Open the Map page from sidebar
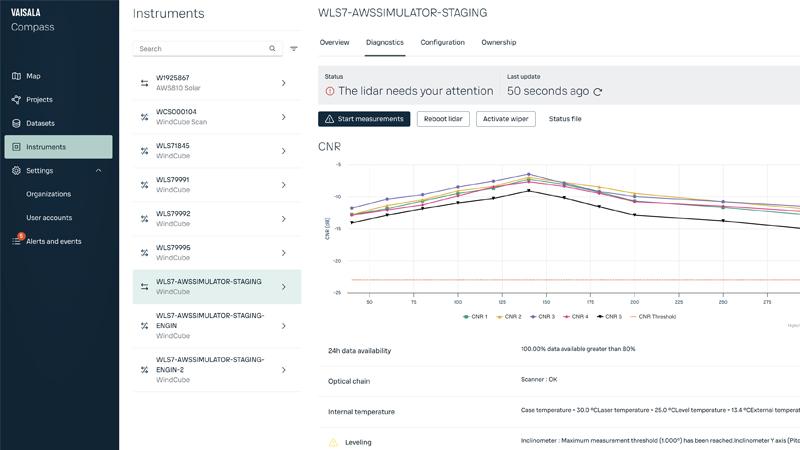800x450 pixels. point(34,76)
